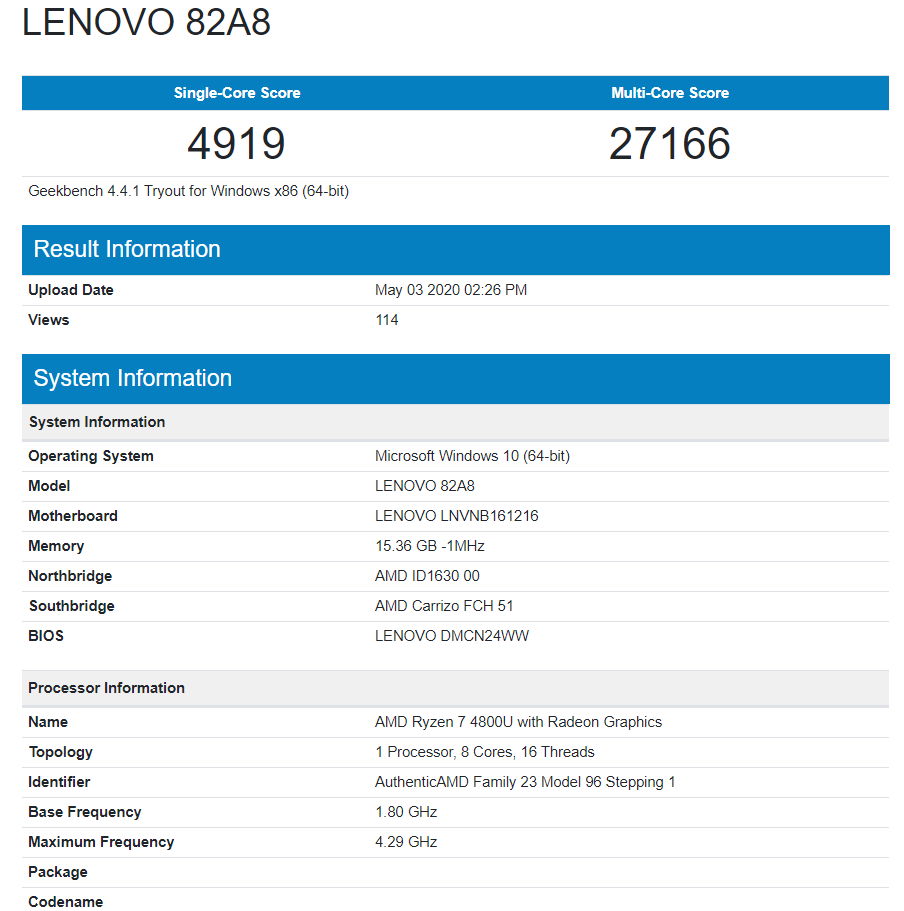Click the blue System Information section header
The height and width of the screenshot is (911, 904).
pos(455,379)
